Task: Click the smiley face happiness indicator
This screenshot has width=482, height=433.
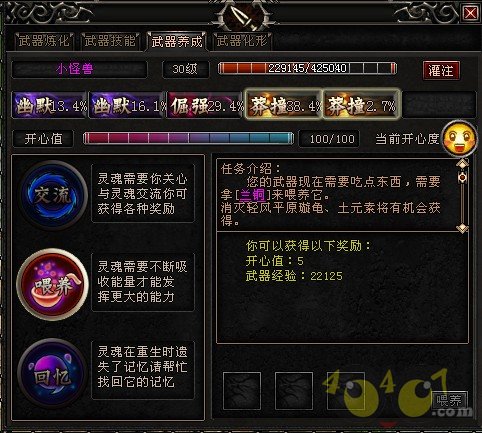Action: pyautogui.click(x=460, y=138)
